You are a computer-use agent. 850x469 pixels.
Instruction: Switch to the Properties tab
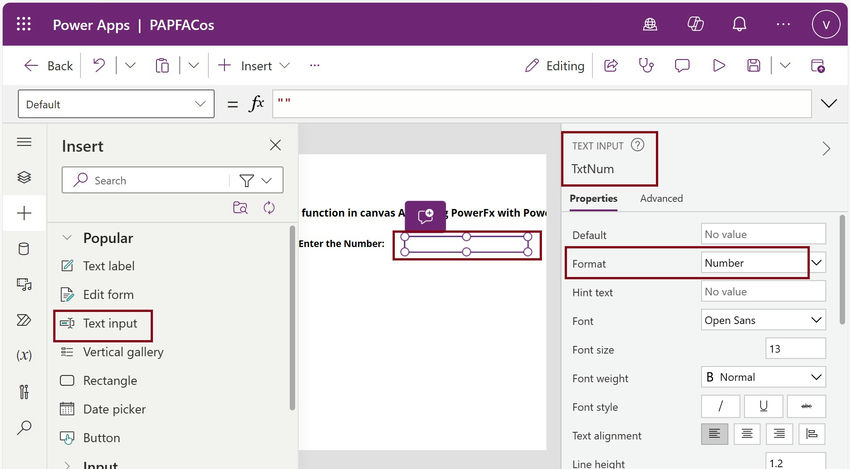(x=593, y=198)
